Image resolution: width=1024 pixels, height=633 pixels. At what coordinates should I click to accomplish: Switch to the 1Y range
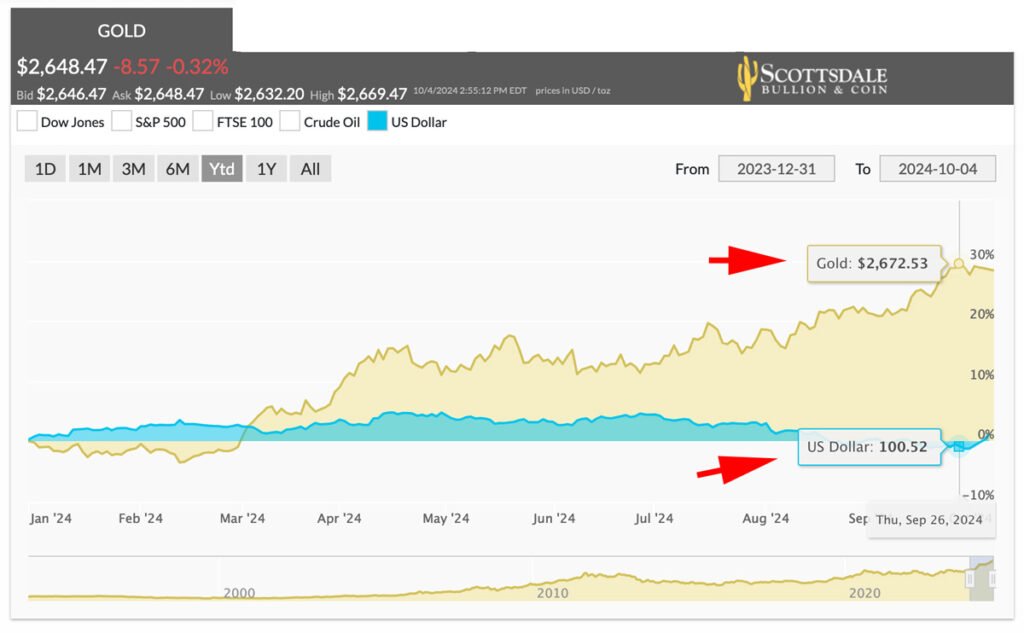[266, 169]
